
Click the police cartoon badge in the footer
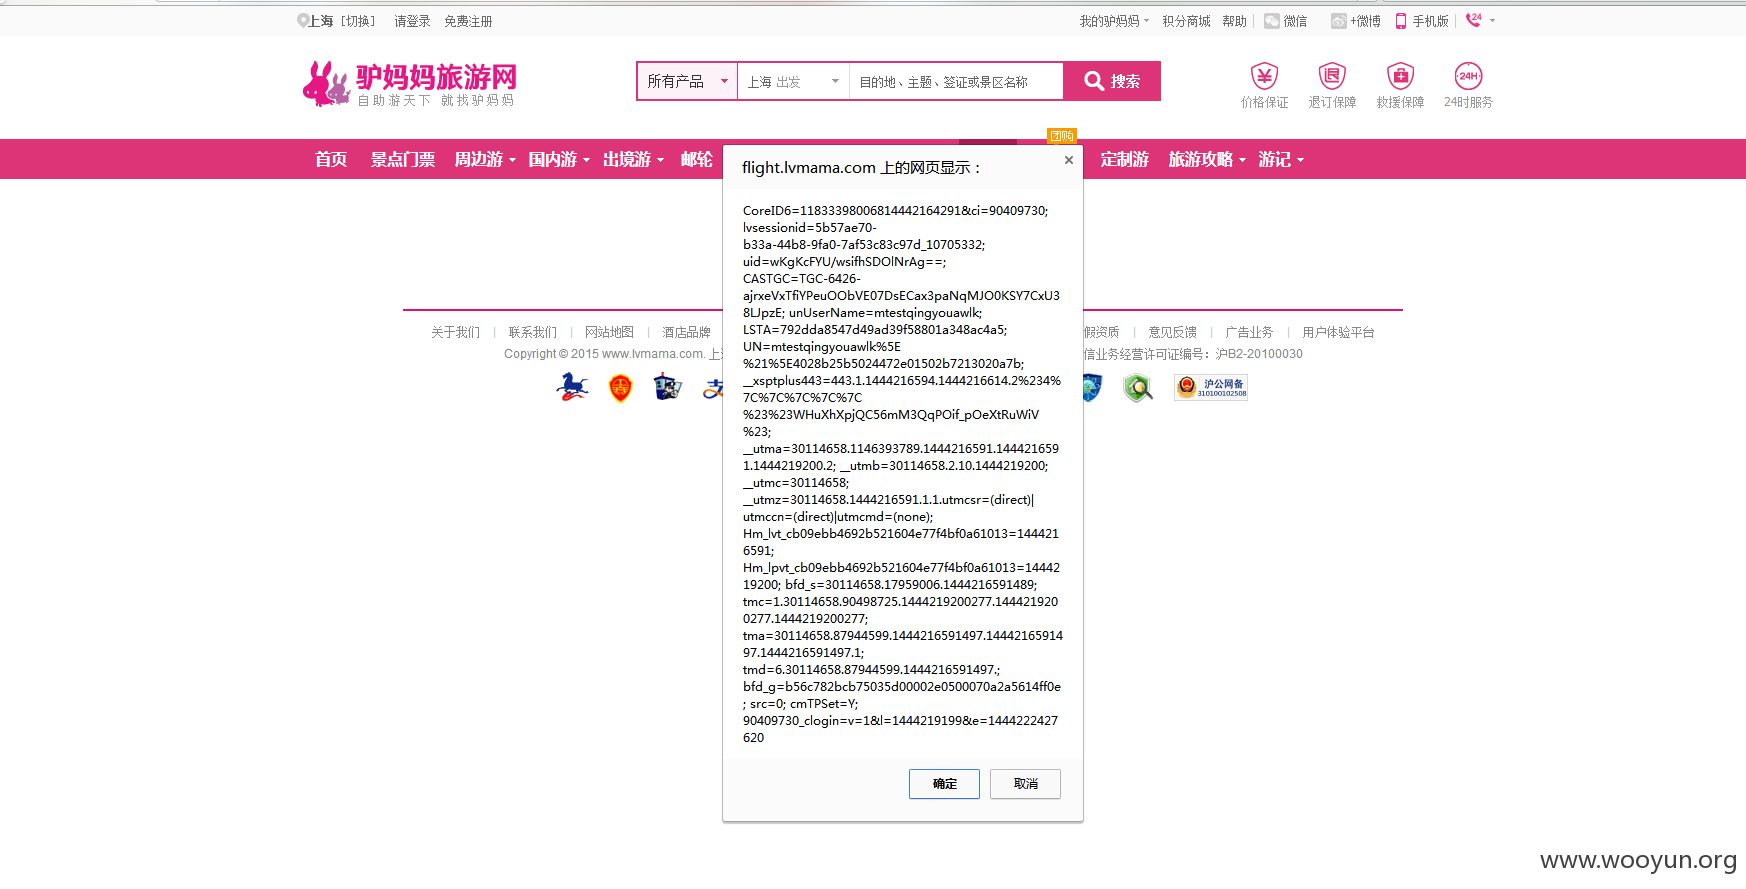(x=667, y=387)
